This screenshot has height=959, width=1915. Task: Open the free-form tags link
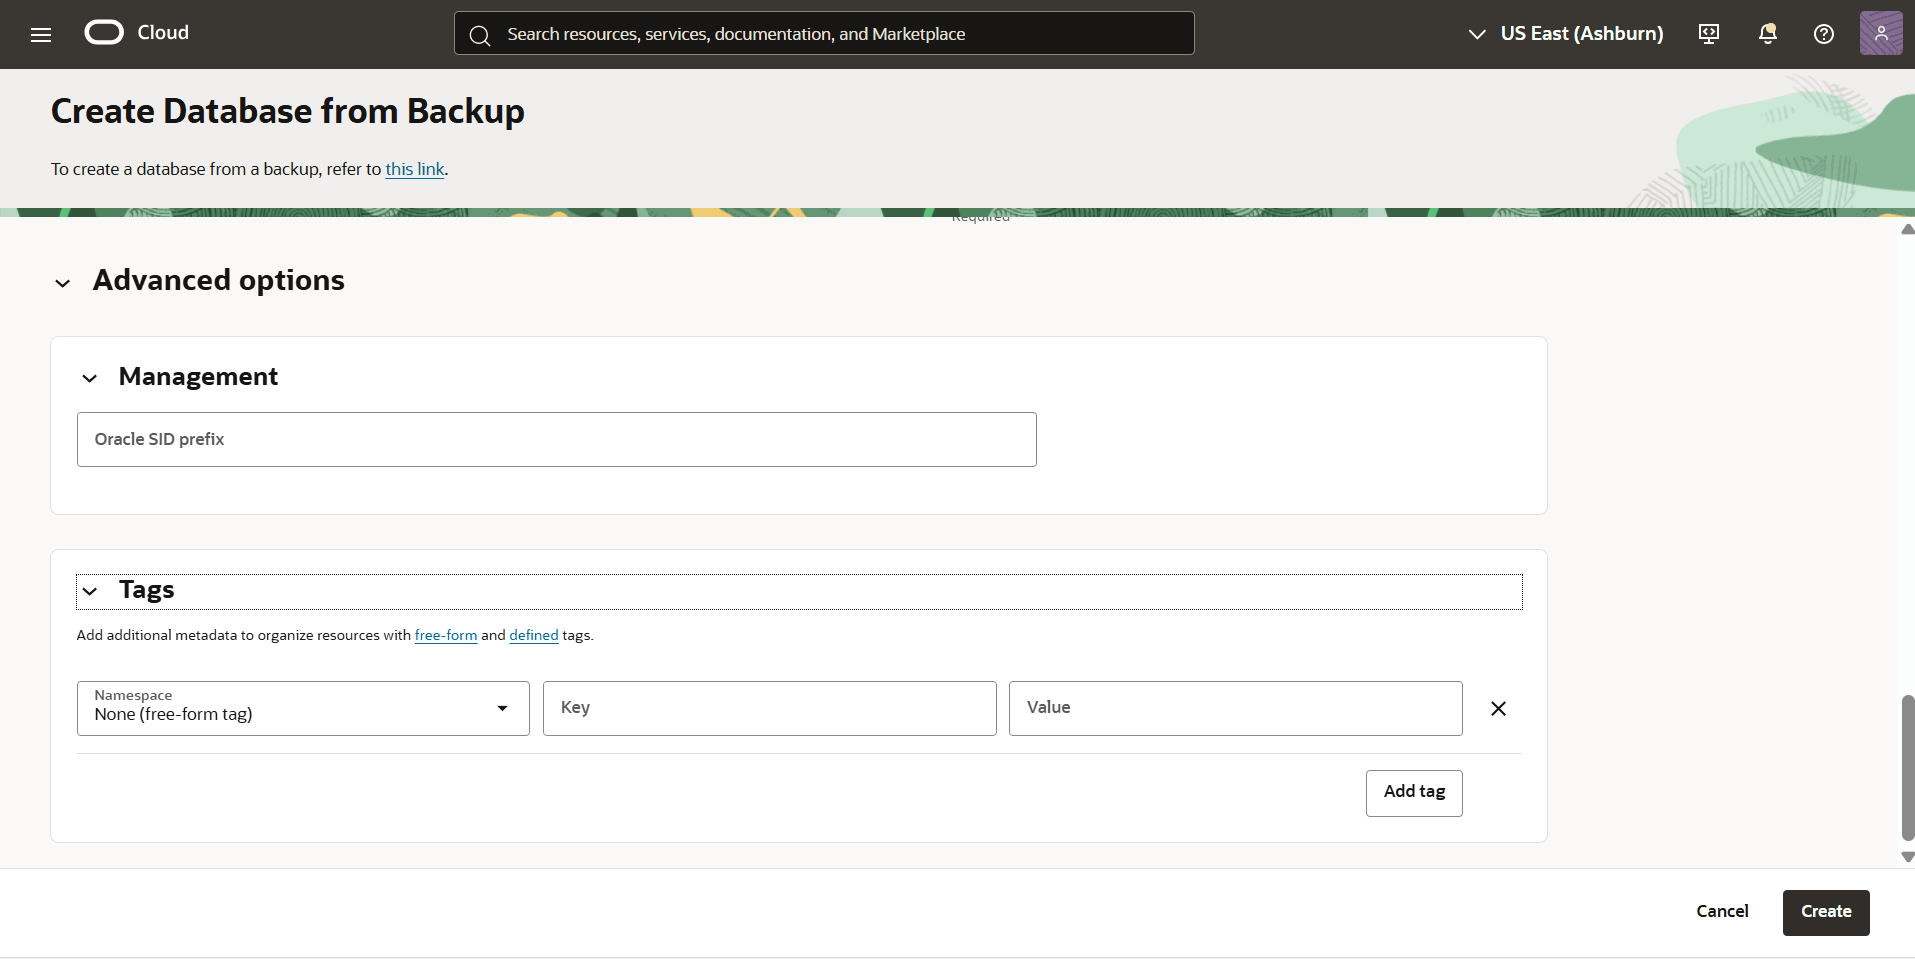click(445, 635)
